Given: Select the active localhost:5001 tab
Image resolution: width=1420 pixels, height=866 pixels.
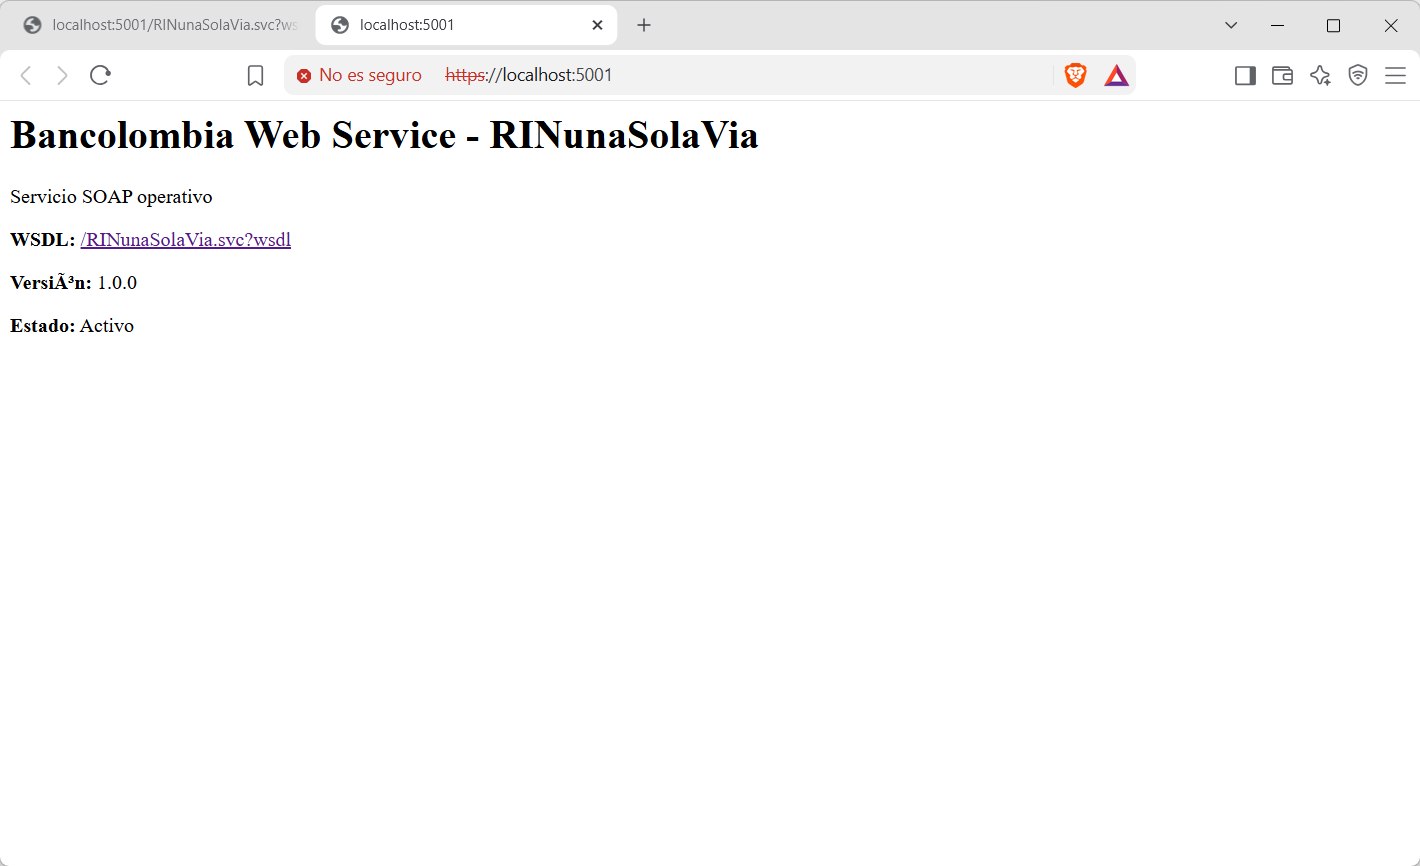Looking at the screenshot, I should coord(466,25).
